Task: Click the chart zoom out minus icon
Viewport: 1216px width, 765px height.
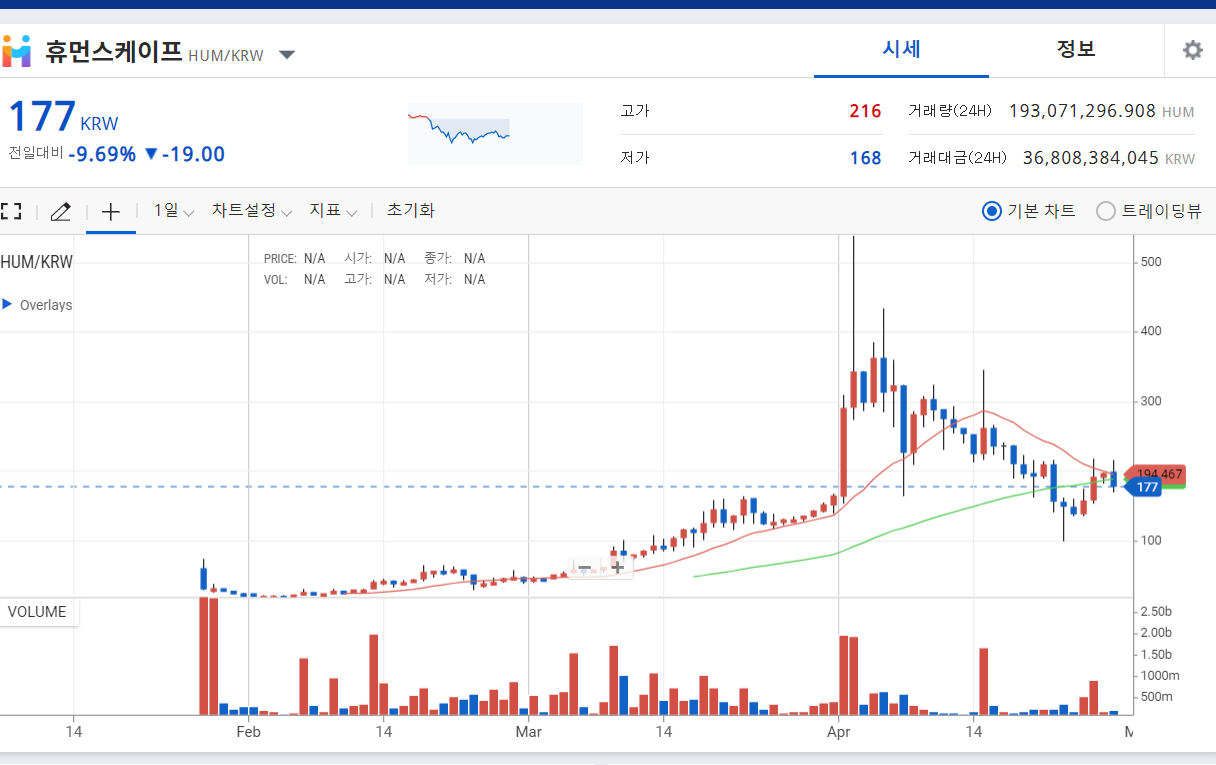Action: [x=585, y=568]
